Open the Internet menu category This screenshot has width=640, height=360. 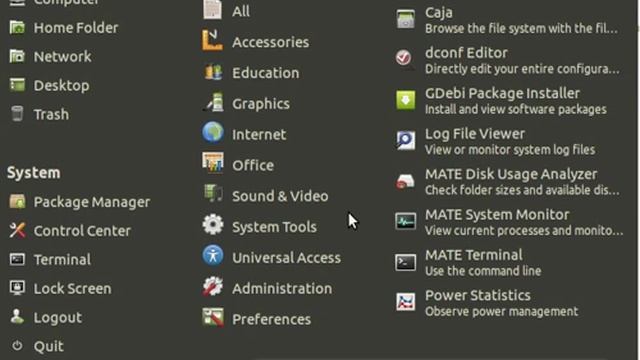pos(259,135)
